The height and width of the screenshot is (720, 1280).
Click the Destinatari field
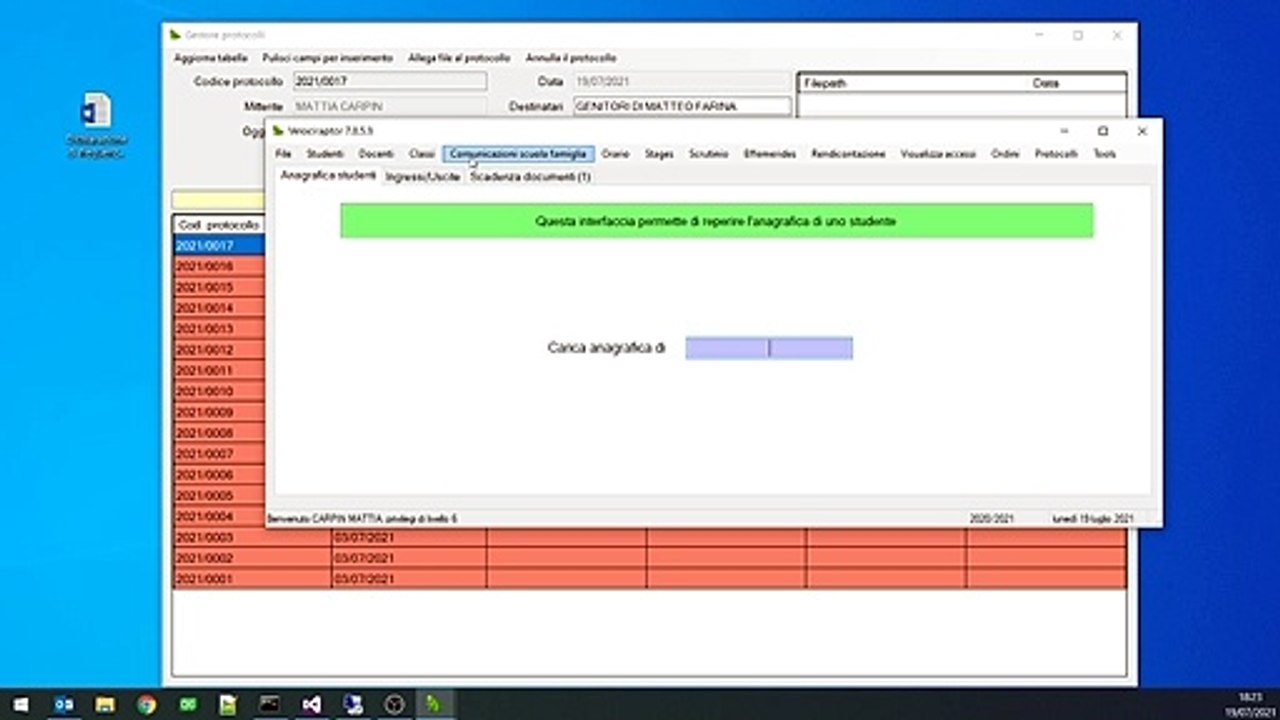click(x=682, y=106)
